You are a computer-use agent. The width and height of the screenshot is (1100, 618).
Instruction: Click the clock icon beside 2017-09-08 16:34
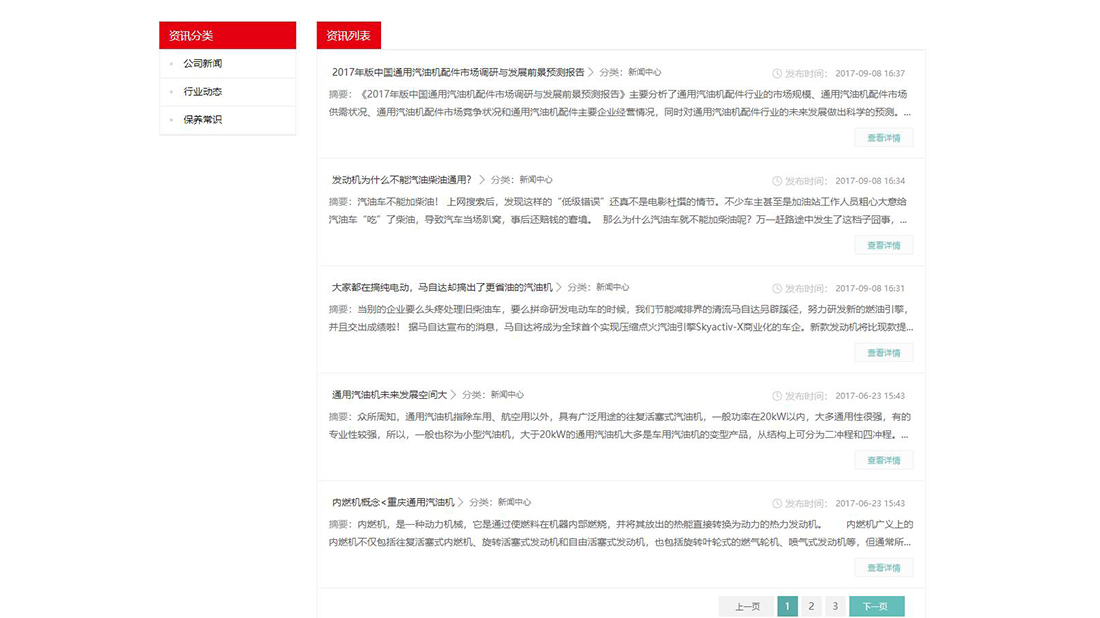coord(777,181)
